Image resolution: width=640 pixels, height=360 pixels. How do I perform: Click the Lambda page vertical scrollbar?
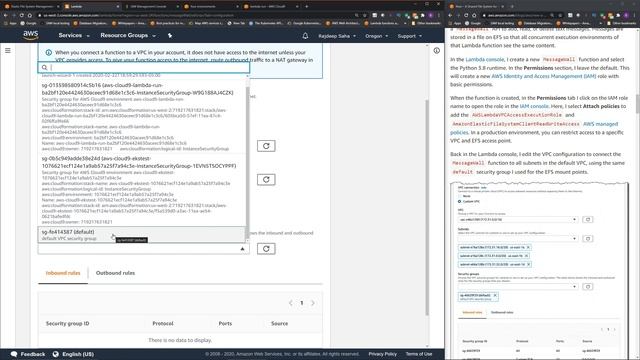point(427,208)
